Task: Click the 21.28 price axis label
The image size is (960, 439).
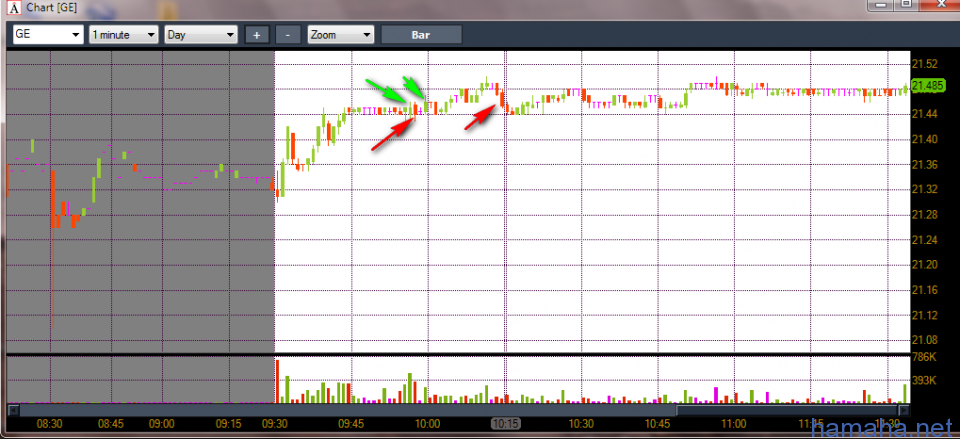Action: point(925,214)
